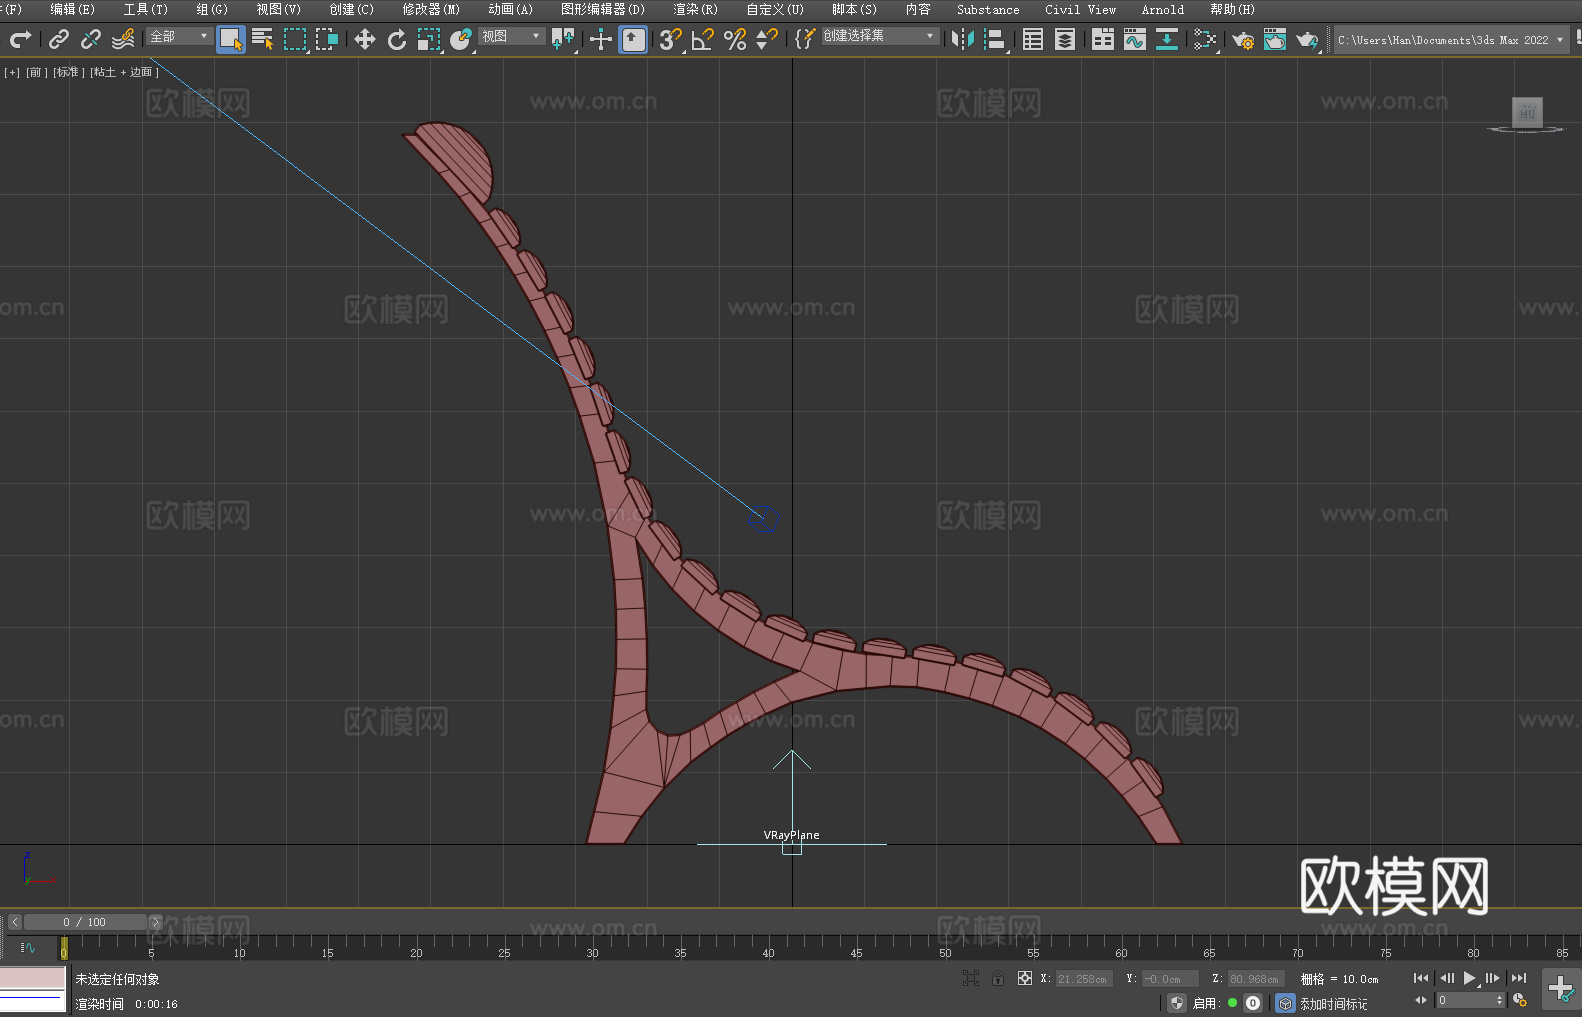Open the selection filter 全部 dropdown
Screen dimensions: 1582x1017
point(180,36)
